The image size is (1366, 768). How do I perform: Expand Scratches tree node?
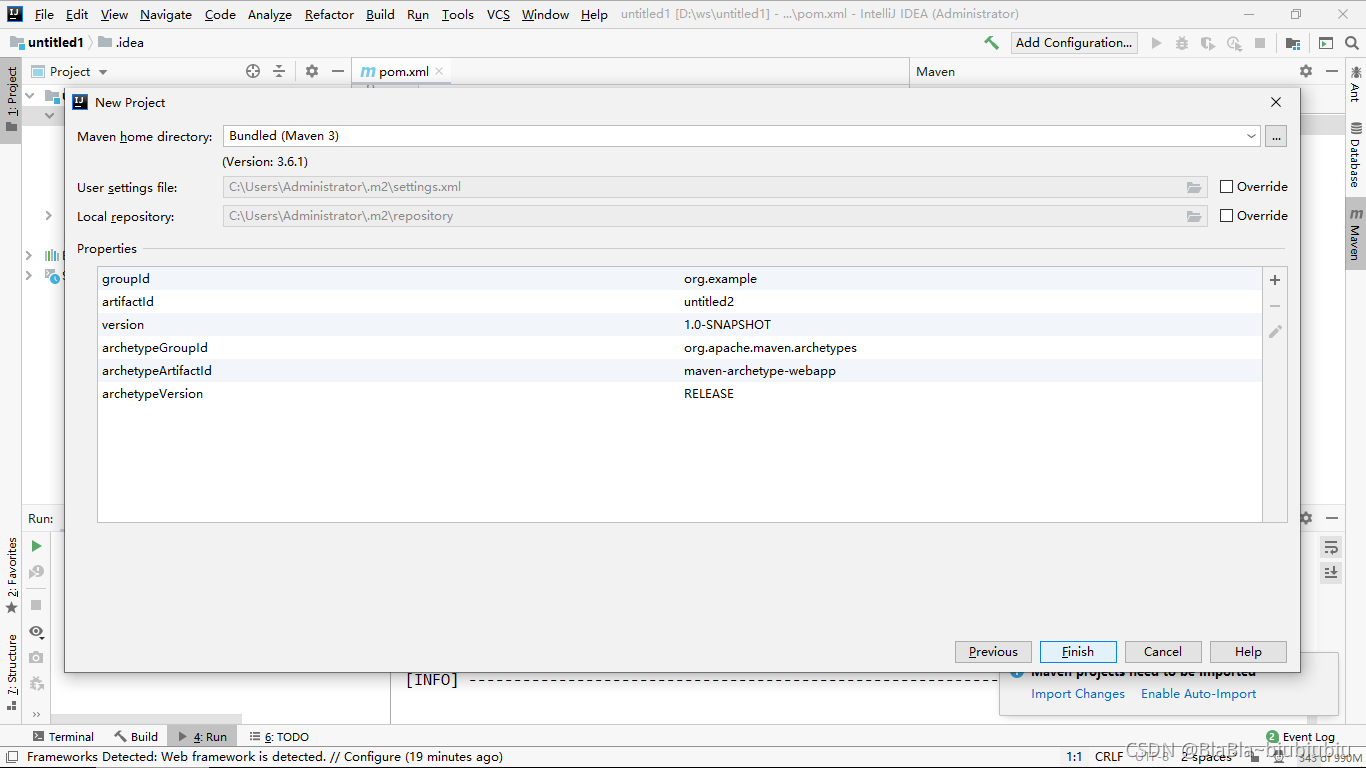29,275
